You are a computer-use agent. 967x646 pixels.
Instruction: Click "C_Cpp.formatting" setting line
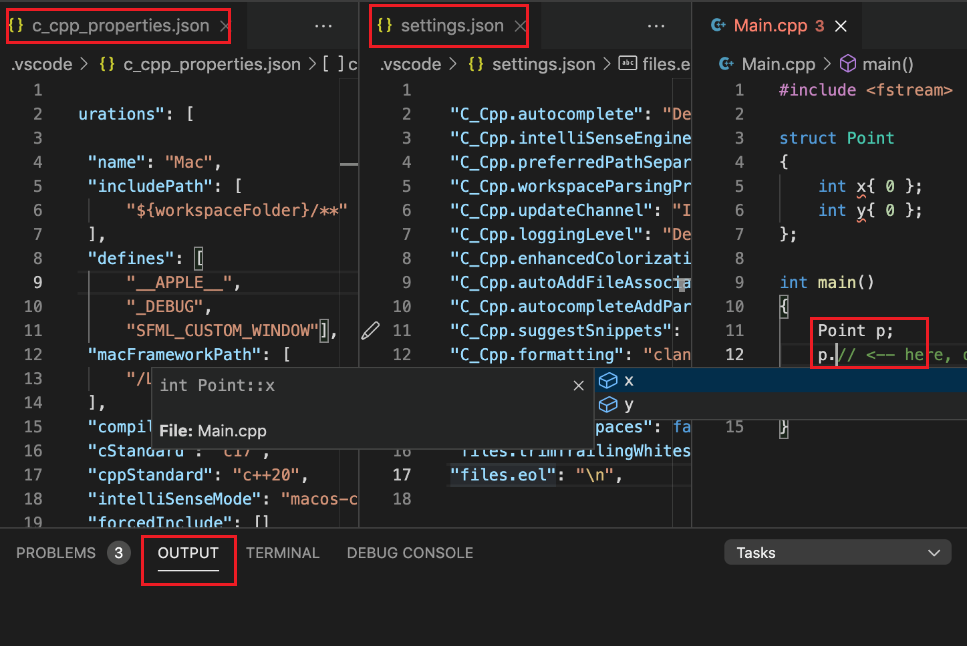point(570,355)
